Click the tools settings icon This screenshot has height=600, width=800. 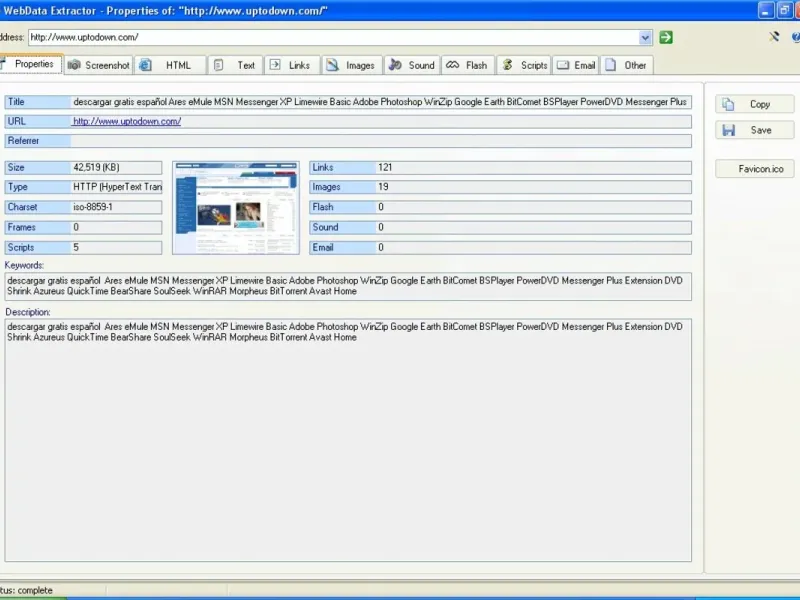pos(774,37)
